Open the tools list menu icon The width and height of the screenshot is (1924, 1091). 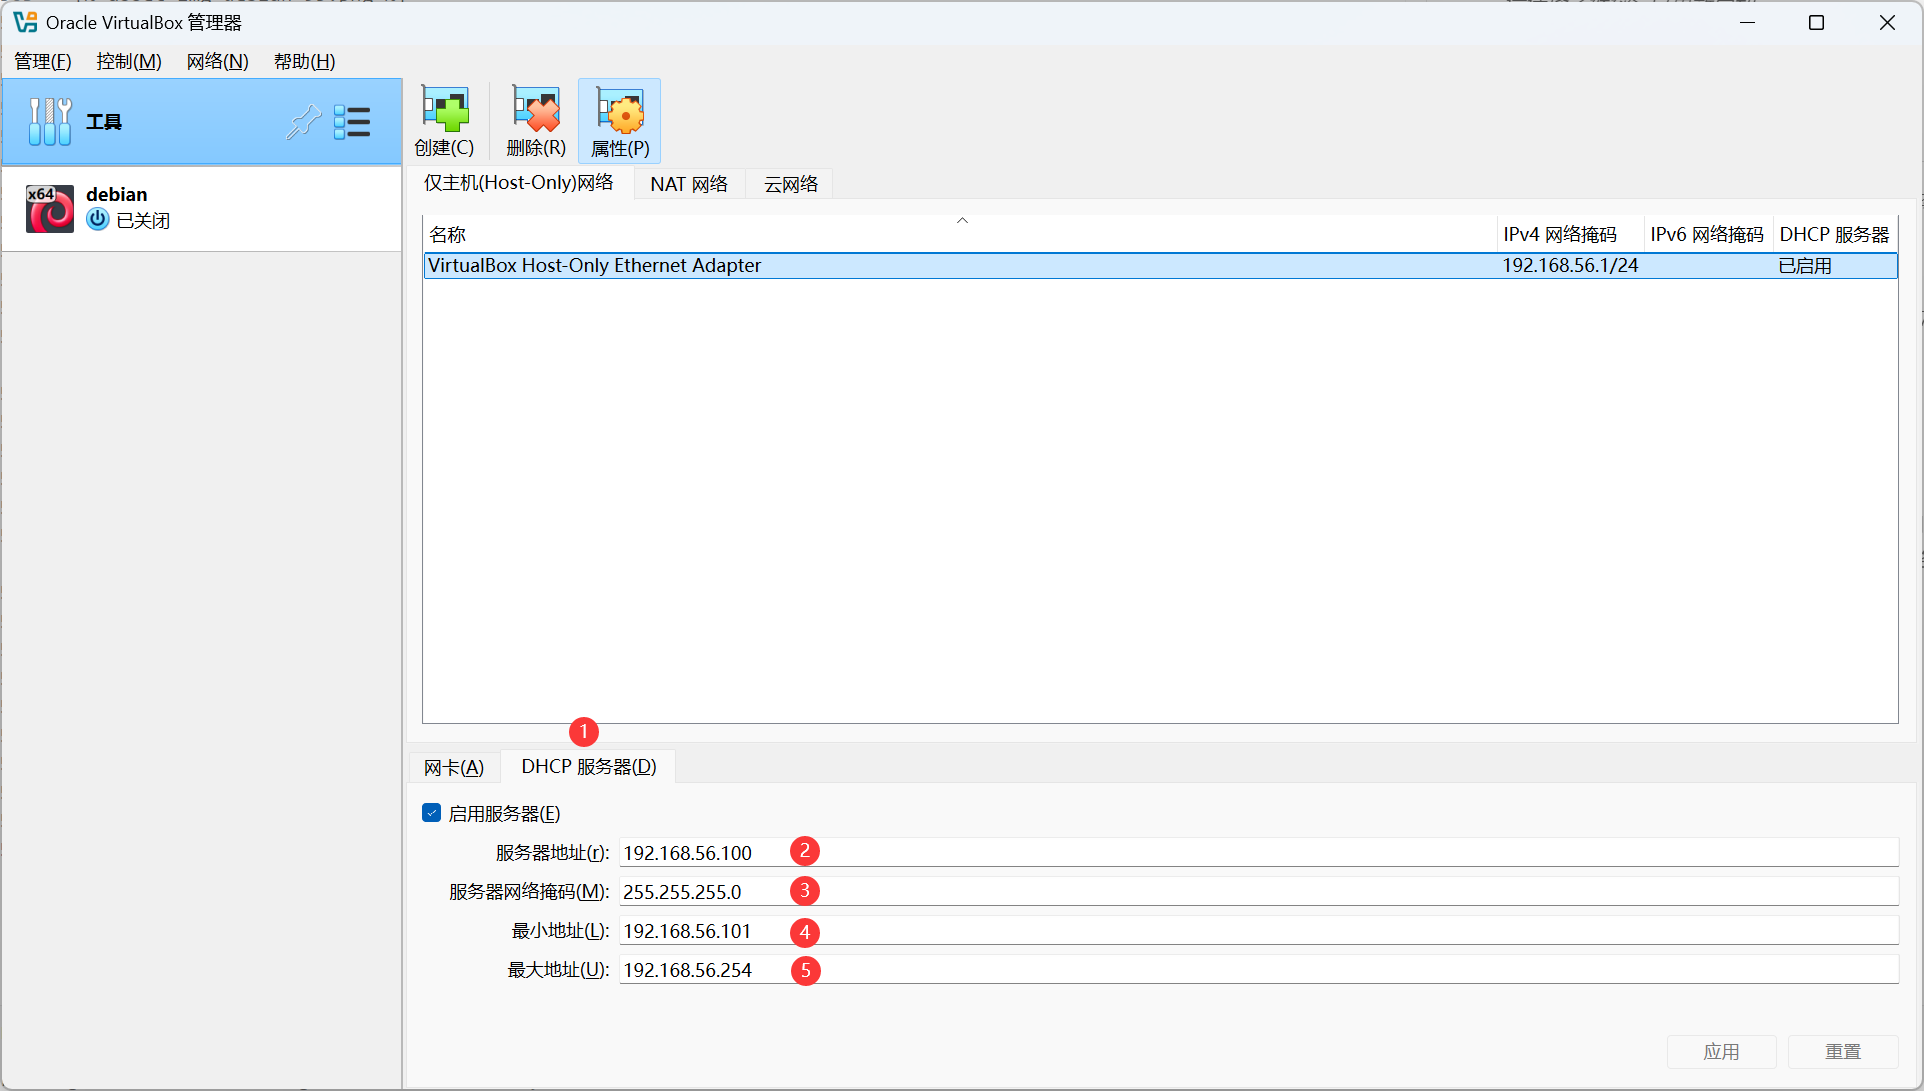(x=352, y=122)
